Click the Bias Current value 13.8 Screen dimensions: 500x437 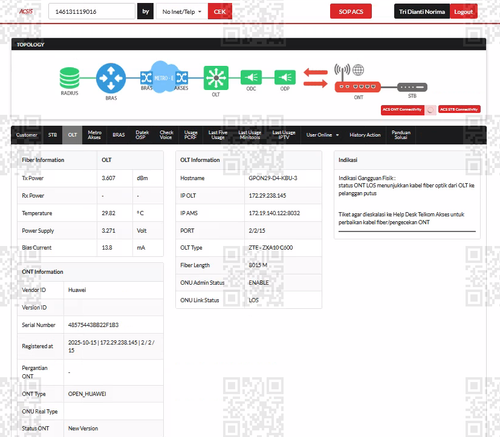click(107, 248)
